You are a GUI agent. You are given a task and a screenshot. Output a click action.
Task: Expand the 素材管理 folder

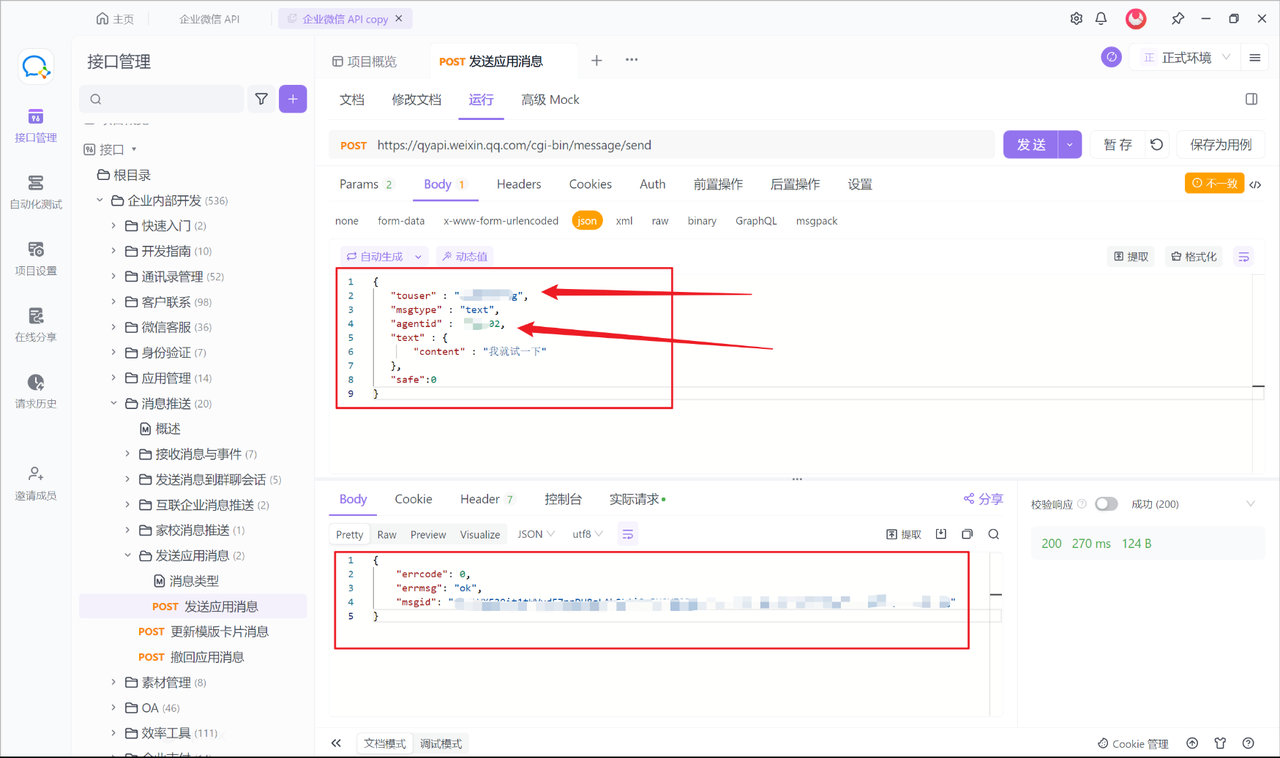coord(113,683)
